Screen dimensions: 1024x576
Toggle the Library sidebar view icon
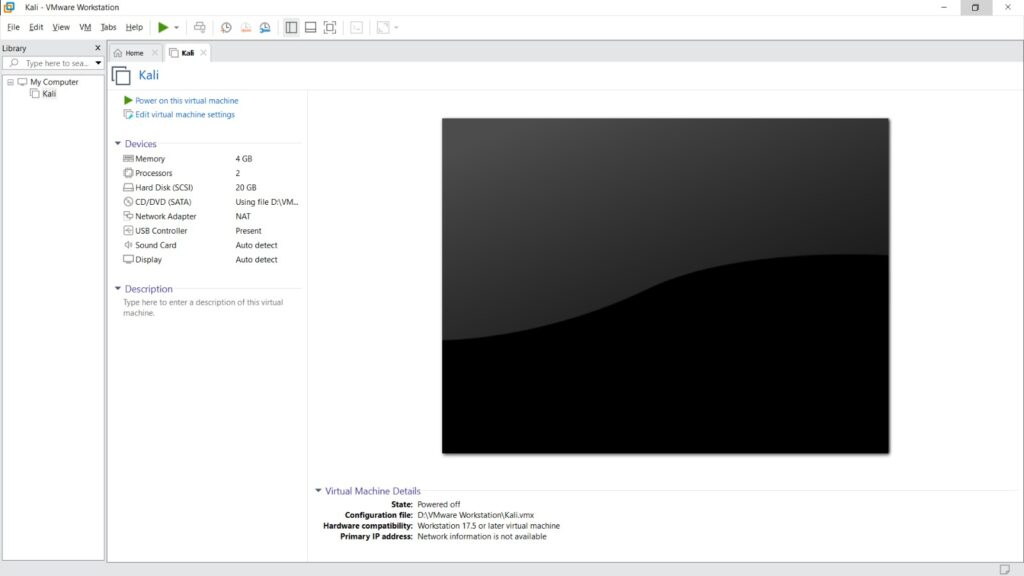[x=291, y=27]
